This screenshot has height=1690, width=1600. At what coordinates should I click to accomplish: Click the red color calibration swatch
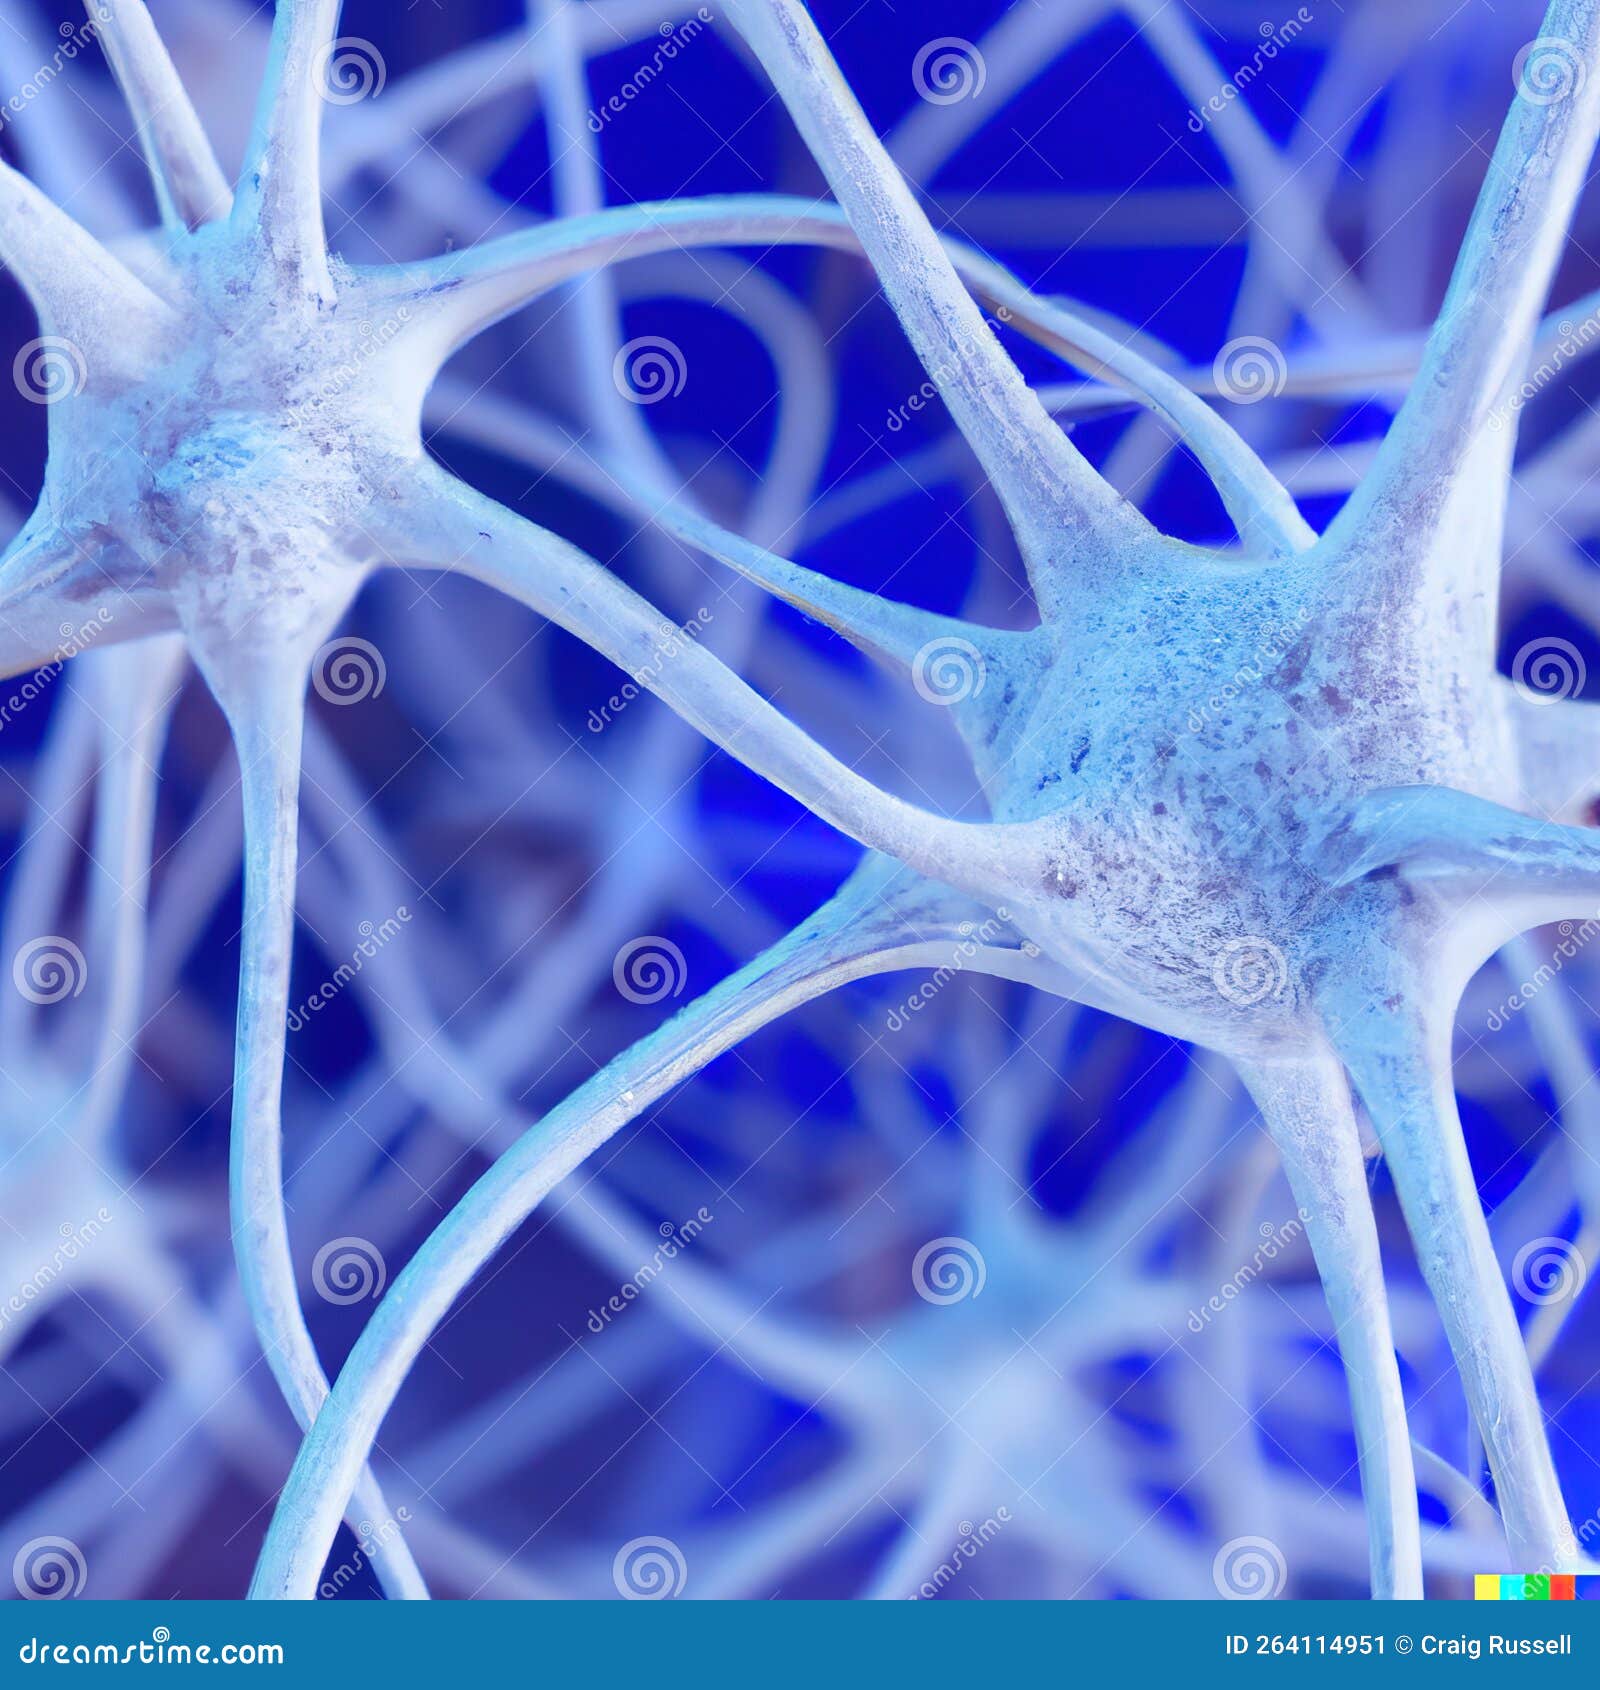click(x=1562, y=1585)
